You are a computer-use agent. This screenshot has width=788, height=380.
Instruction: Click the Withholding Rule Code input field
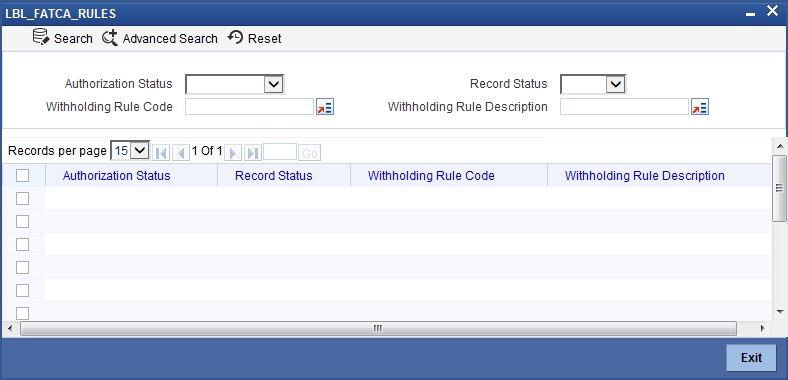250,107
